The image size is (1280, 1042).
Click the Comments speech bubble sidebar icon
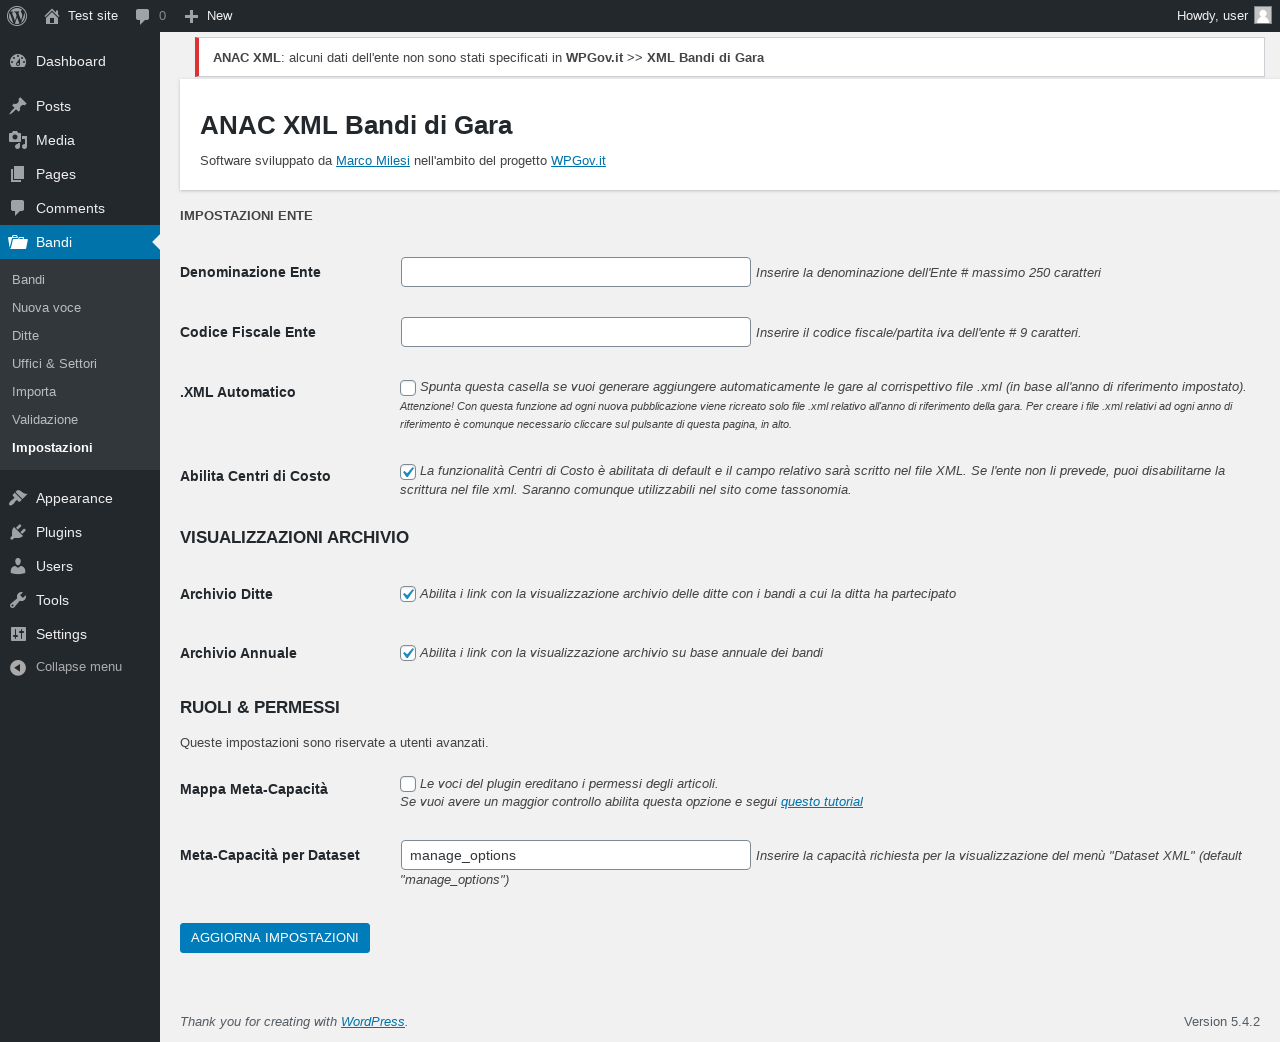tap(18, 208)
